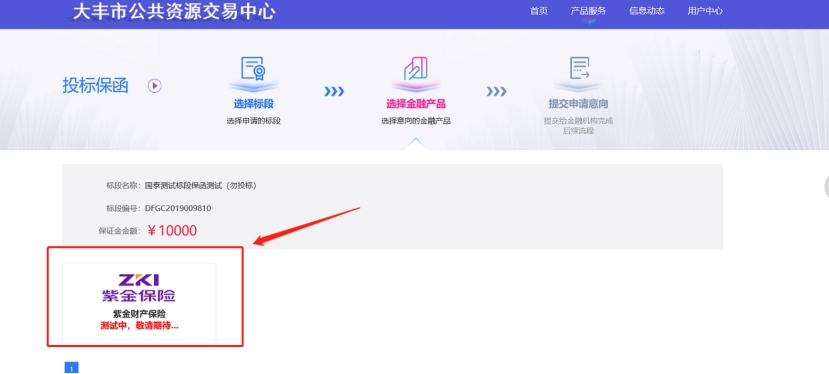The image size is (829, 374).
Task: Click the 提交给金融机构完成后续流程 description text
Action: click(x=578, y=126)
